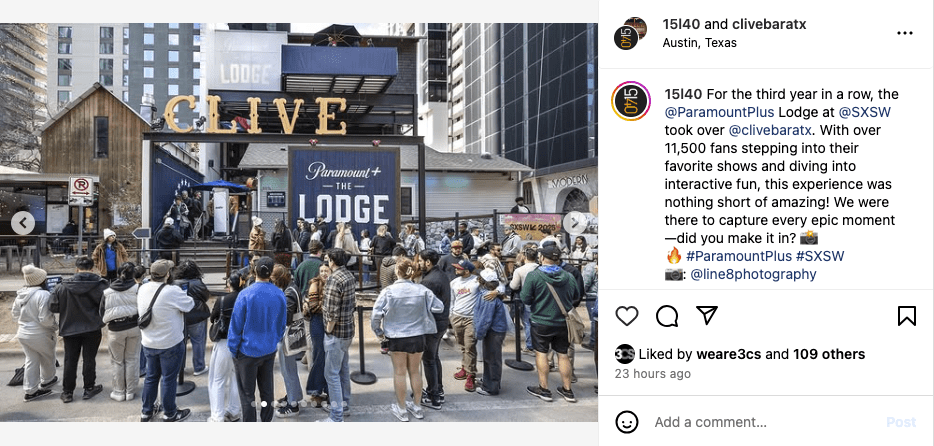Share the post via paper plane icon
The image size is (934, 446).
pos(706,316)
